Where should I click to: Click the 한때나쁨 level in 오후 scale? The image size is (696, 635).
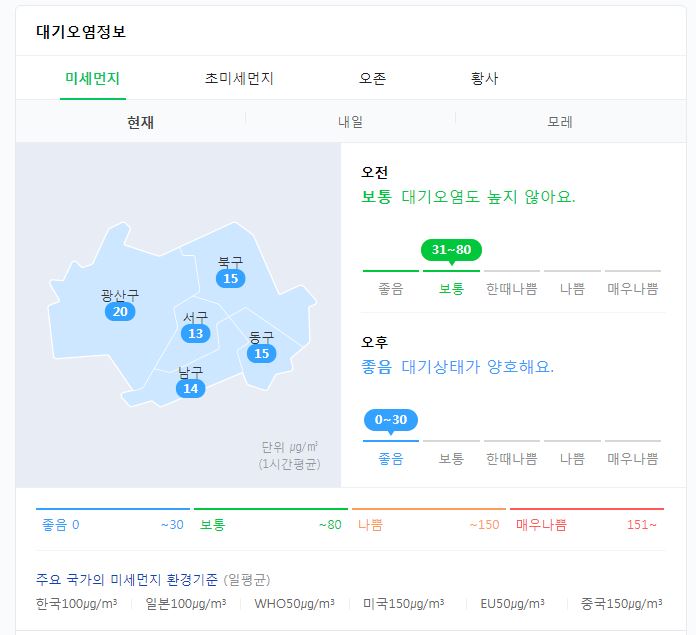click(511, 458)
